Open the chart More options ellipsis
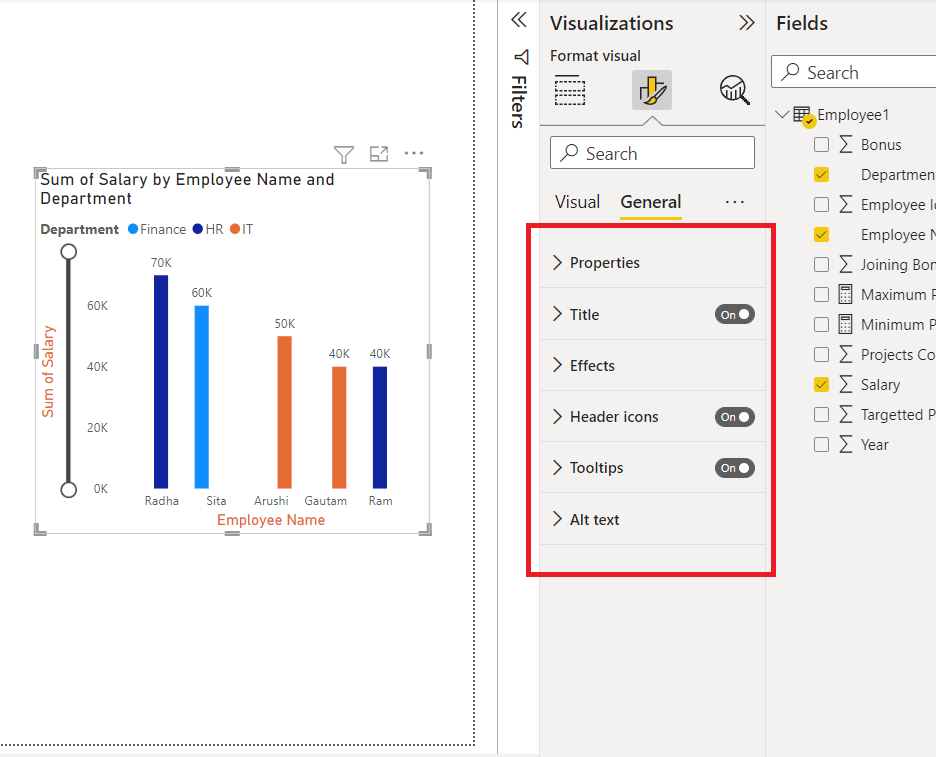The image size is (936, 757). pyautogui.click(x=414, y=153)
